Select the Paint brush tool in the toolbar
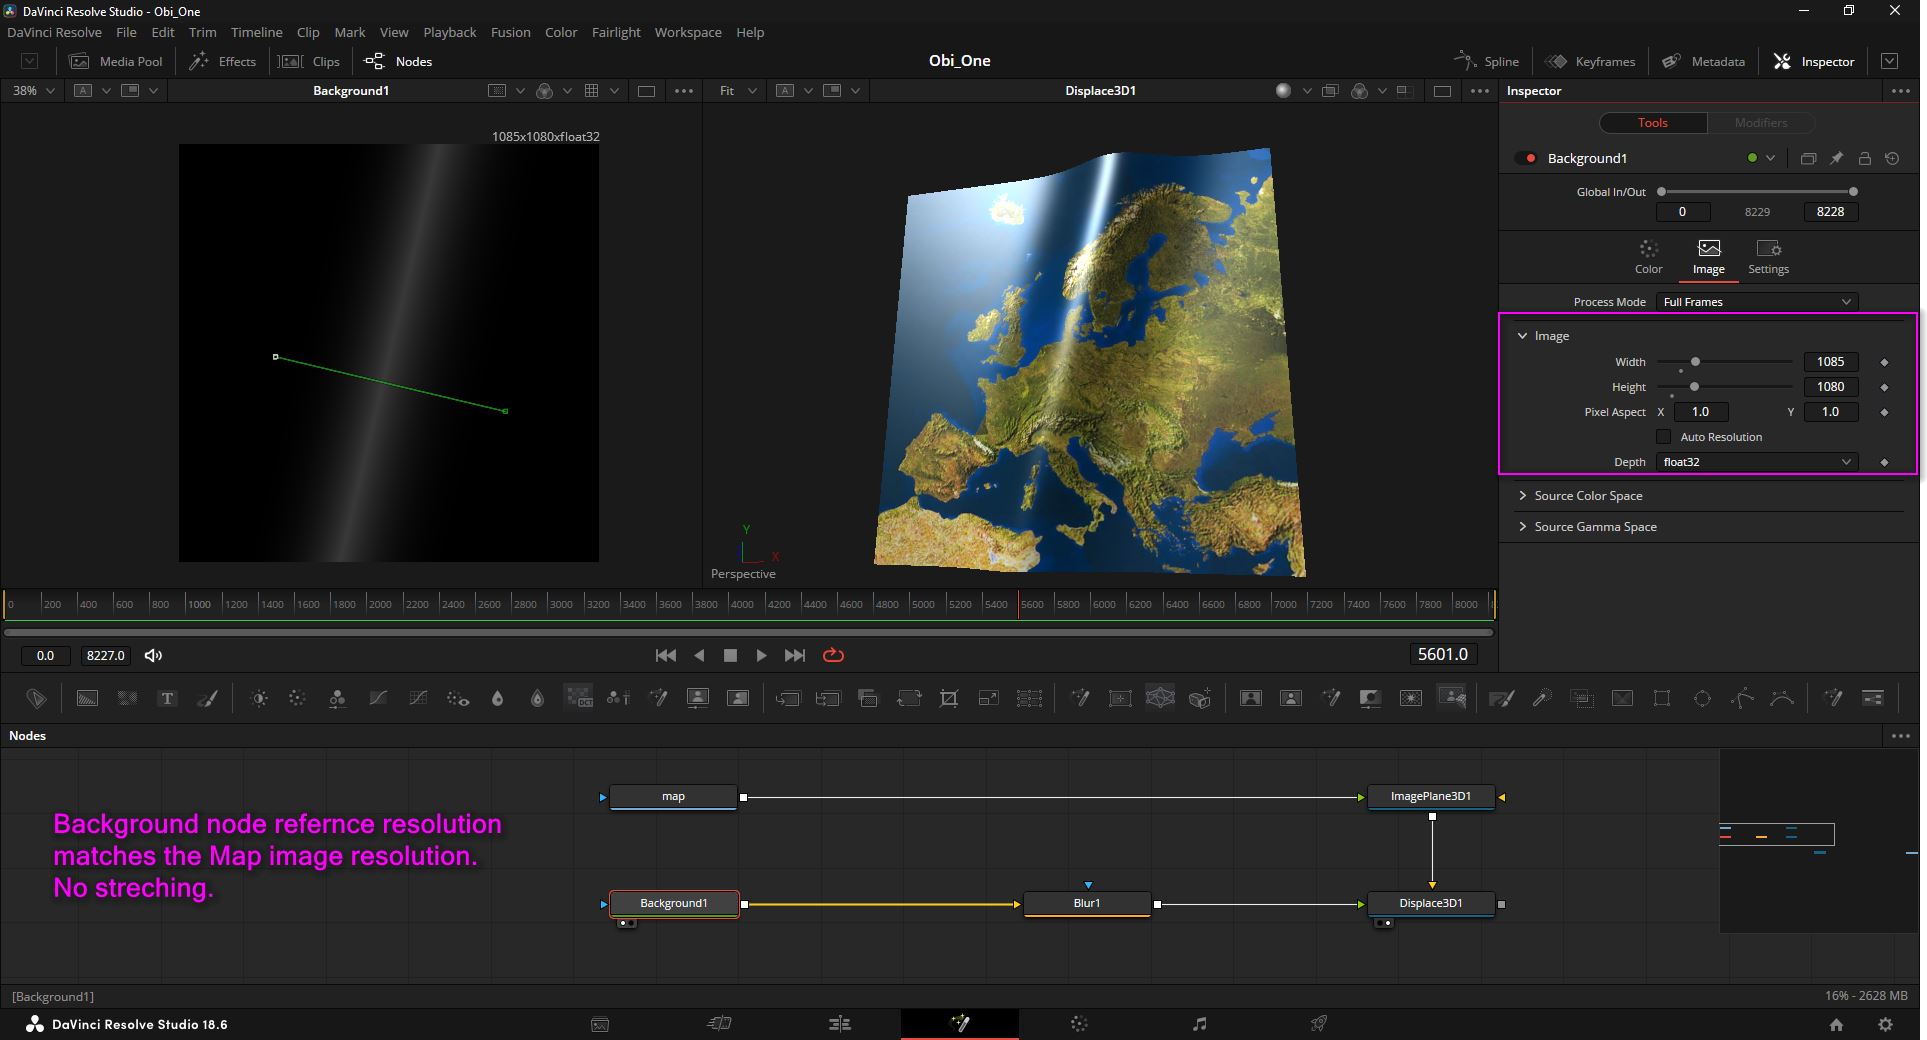Viewport: 1927px width, 1040px height. (x=207, y=698)
